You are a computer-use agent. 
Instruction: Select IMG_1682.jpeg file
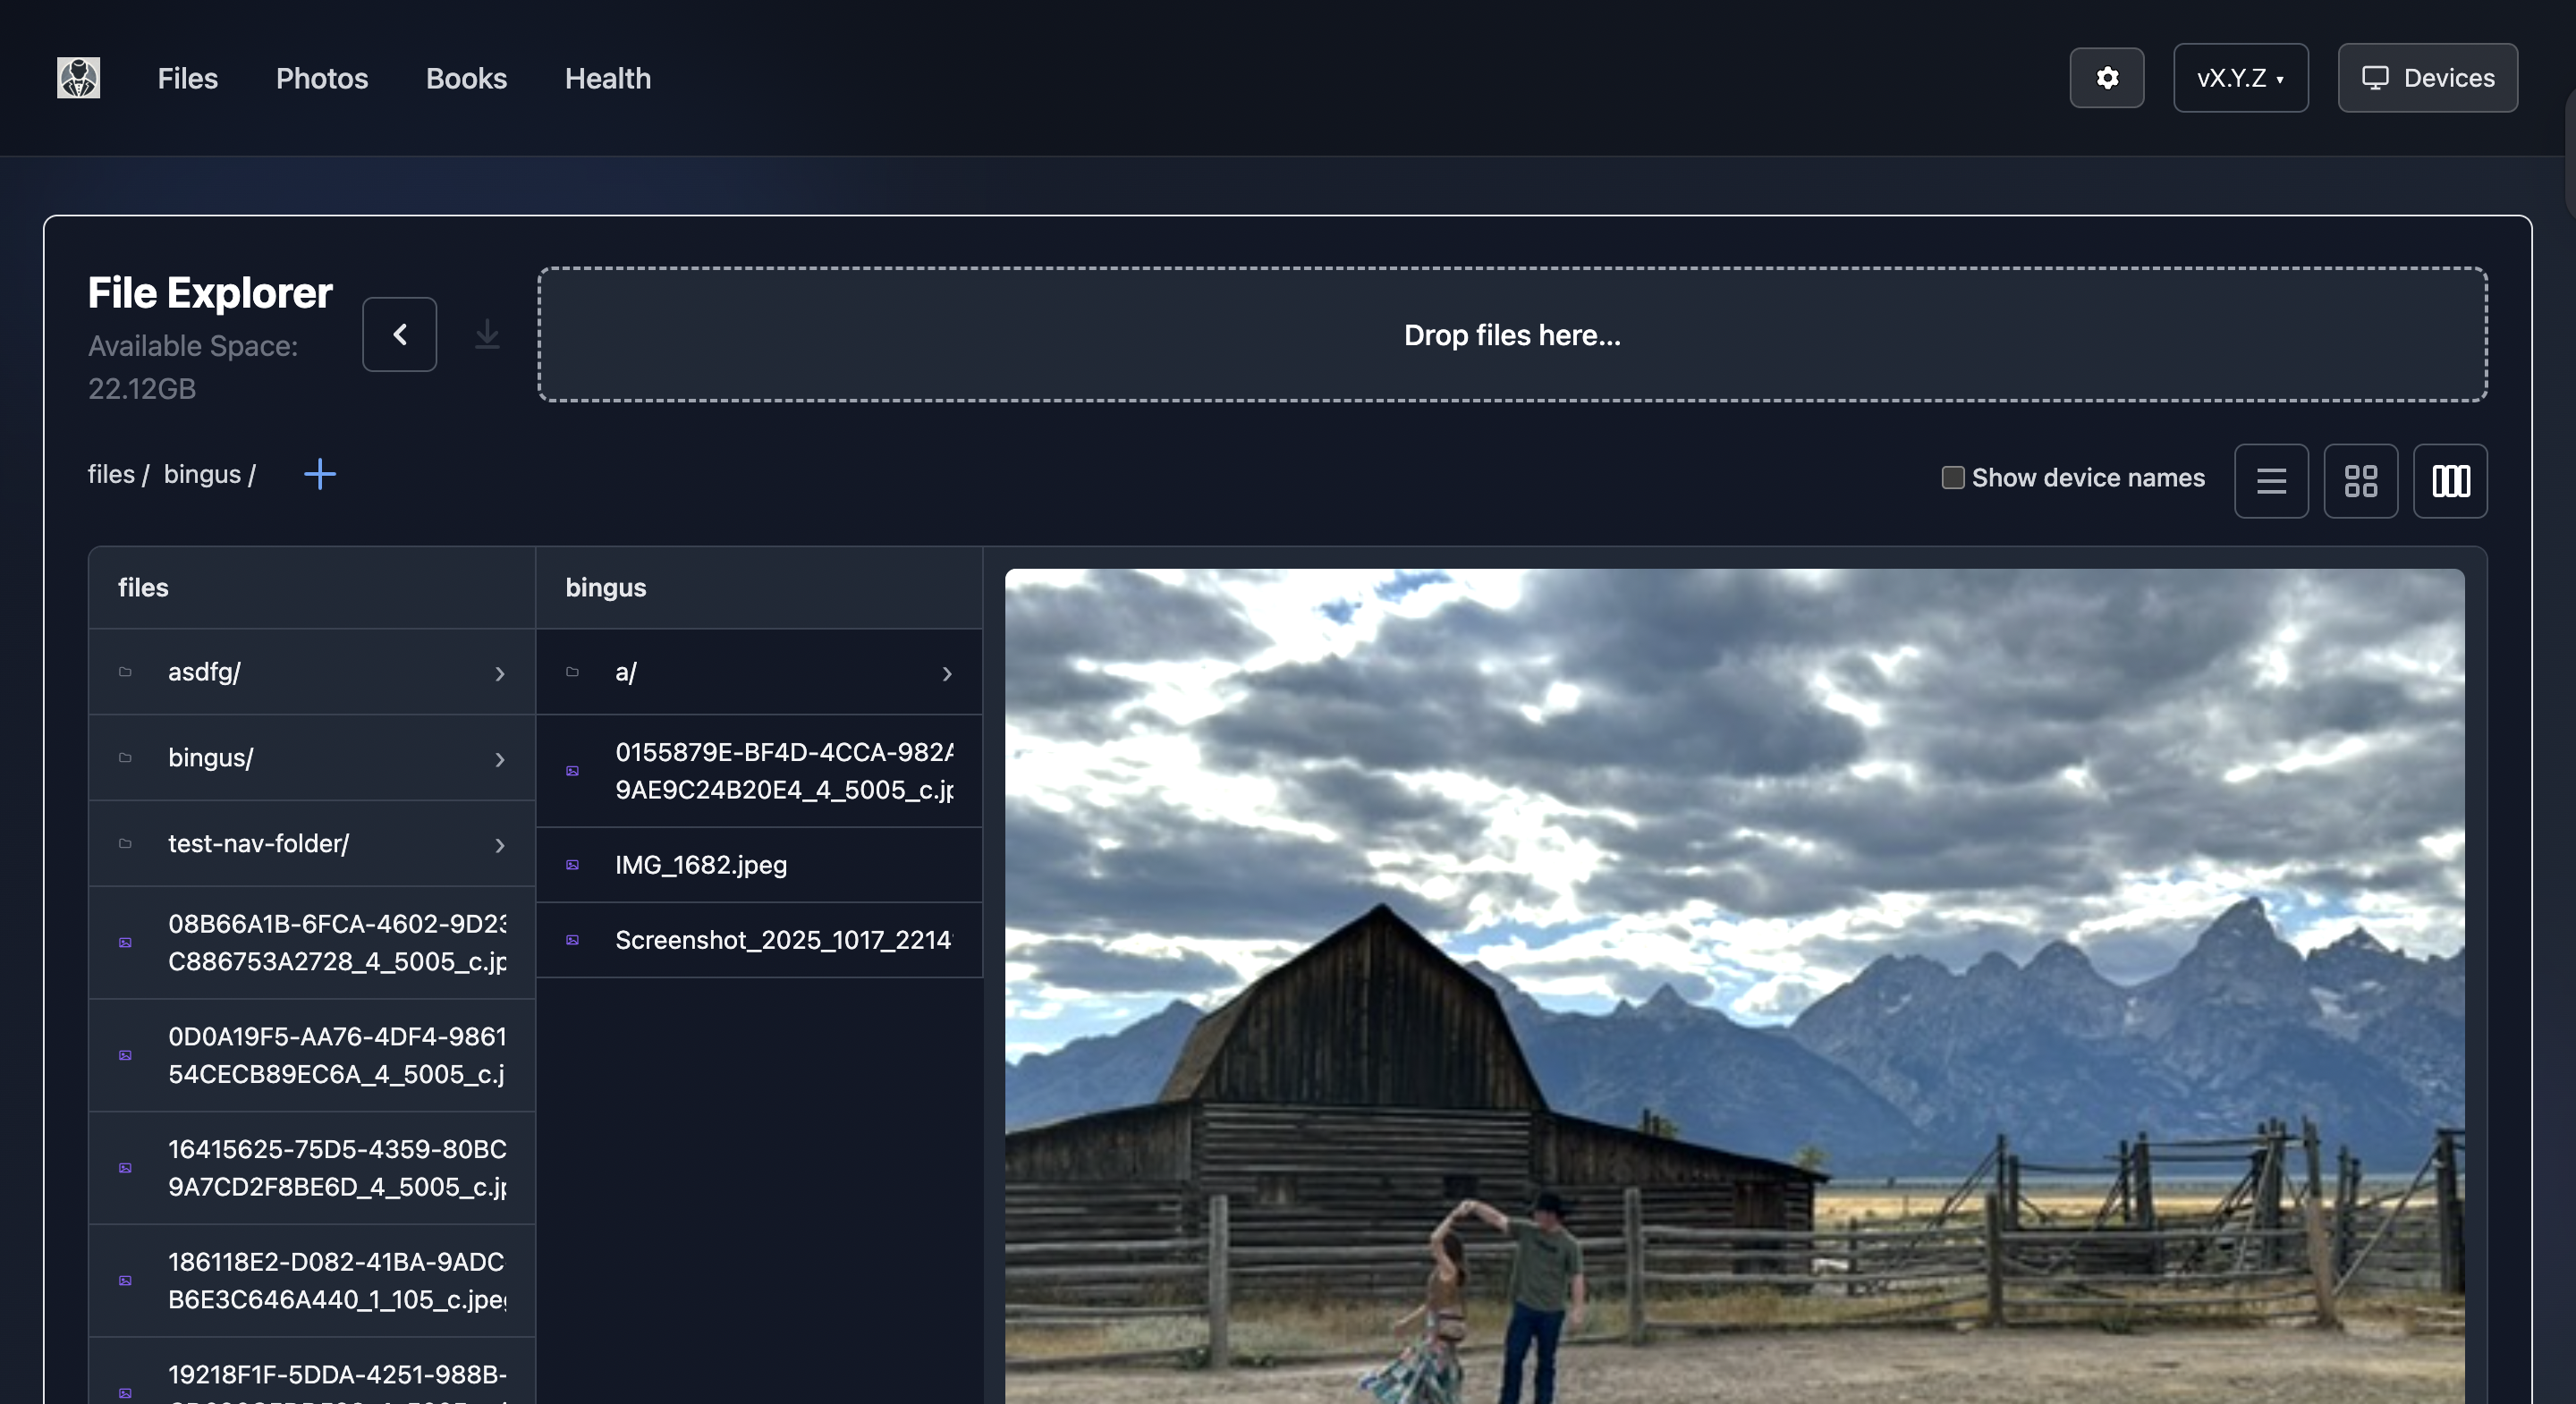pos(701,865)
